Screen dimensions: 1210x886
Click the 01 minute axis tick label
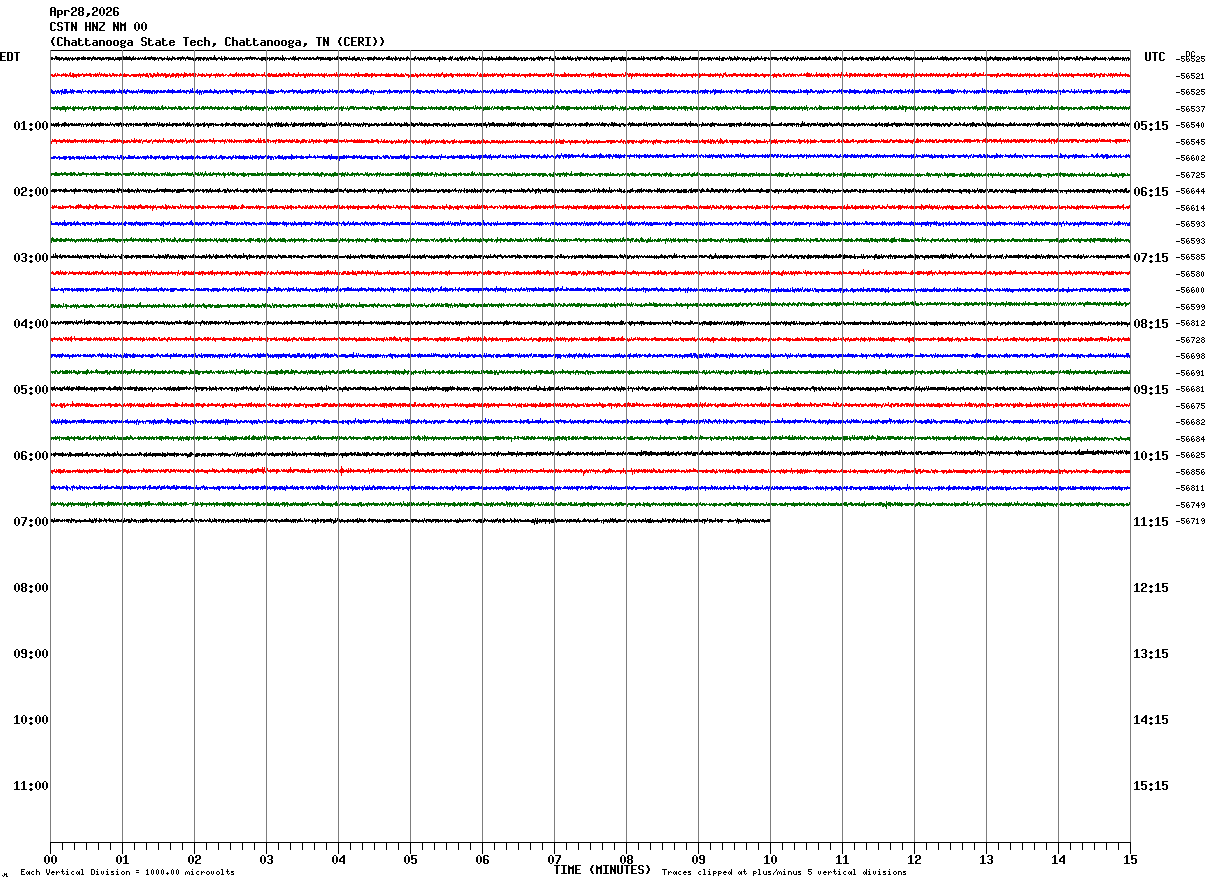122,859
